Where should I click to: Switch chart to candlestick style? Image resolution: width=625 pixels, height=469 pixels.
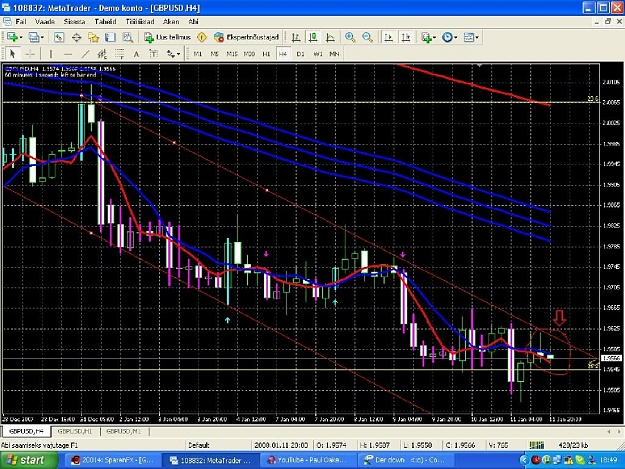[x=313, y=37]
